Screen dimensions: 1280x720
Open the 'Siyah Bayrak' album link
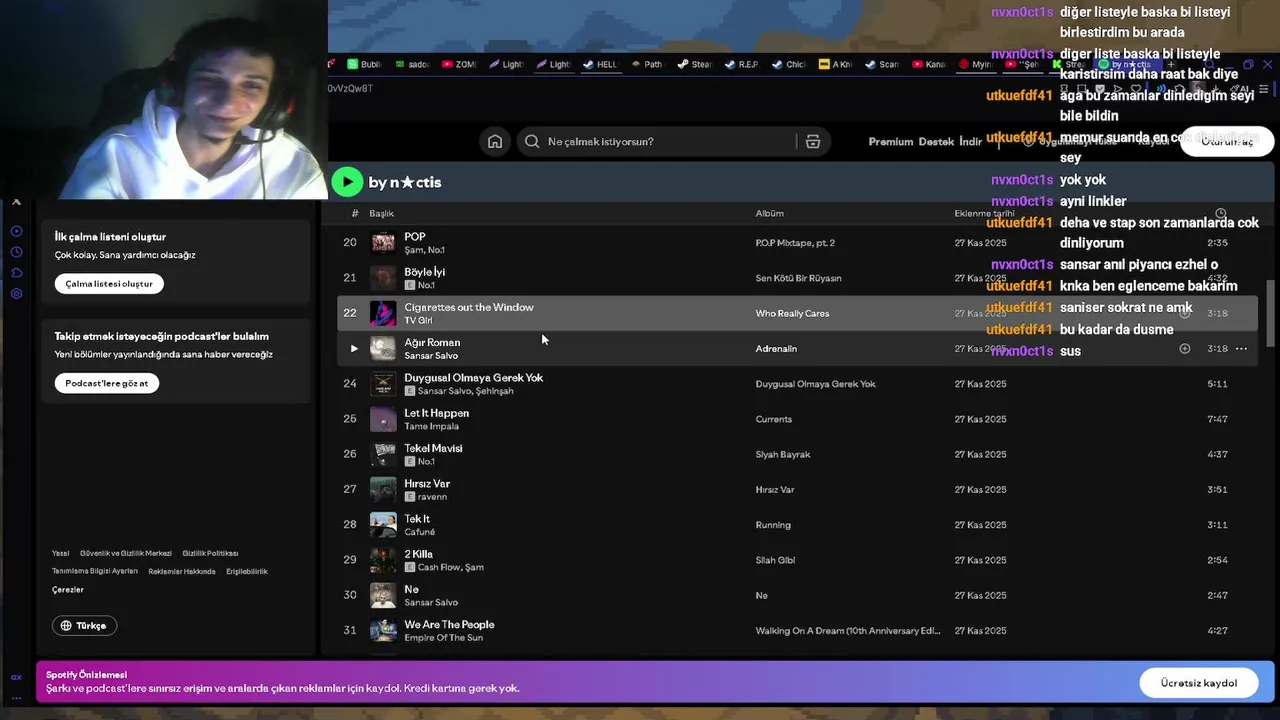783,455
